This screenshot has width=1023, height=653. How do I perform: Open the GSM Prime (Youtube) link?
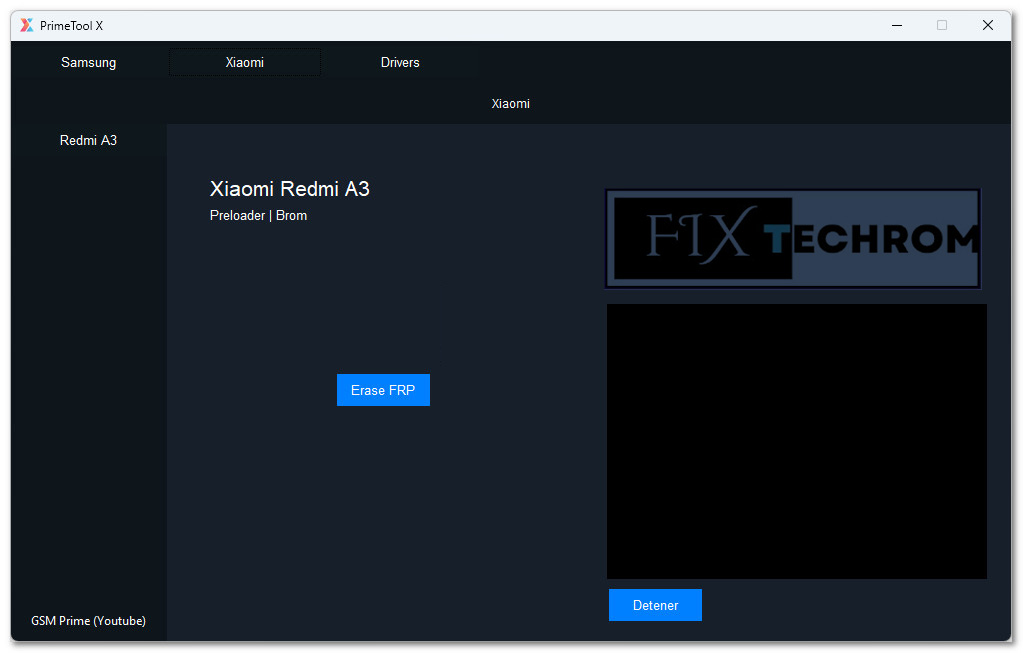pyautogui.click(x=88, y=621)
